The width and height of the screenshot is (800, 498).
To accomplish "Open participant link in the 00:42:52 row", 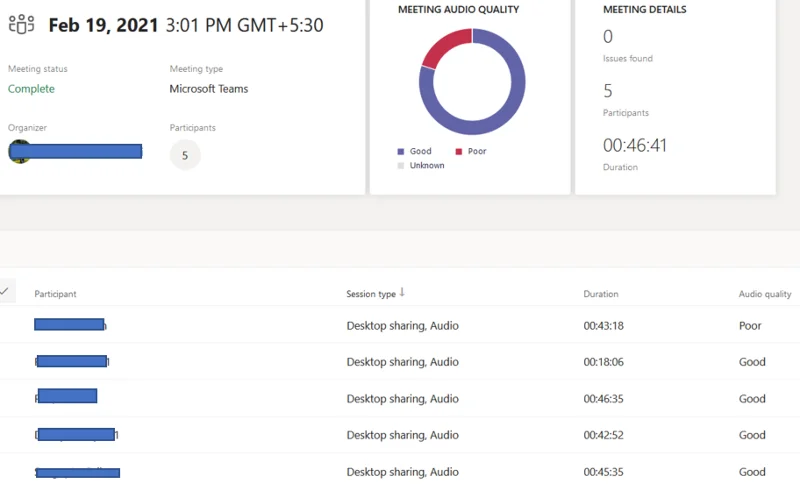I will [x=77, y=435].
